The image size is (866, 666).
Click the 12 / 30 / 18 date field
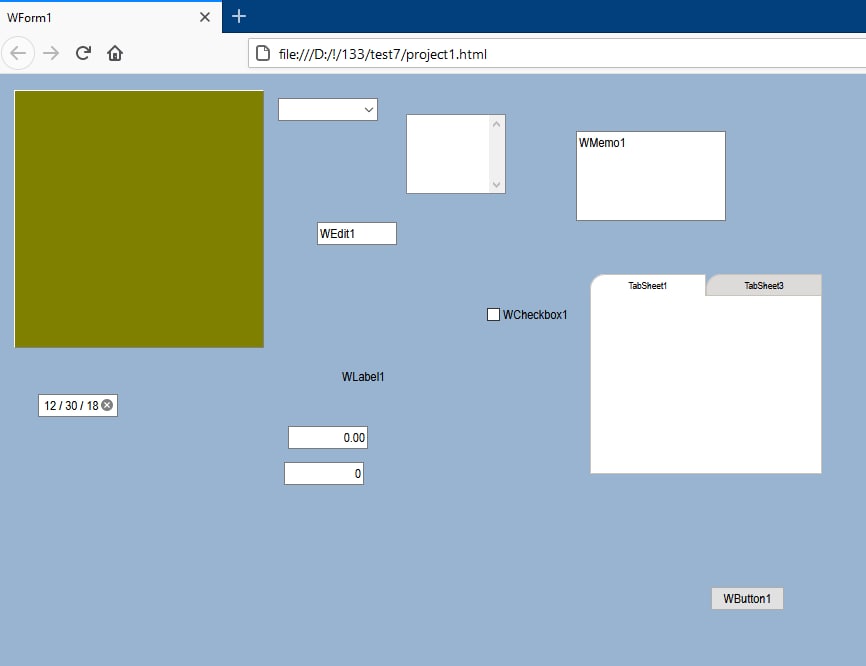point(78,406)
